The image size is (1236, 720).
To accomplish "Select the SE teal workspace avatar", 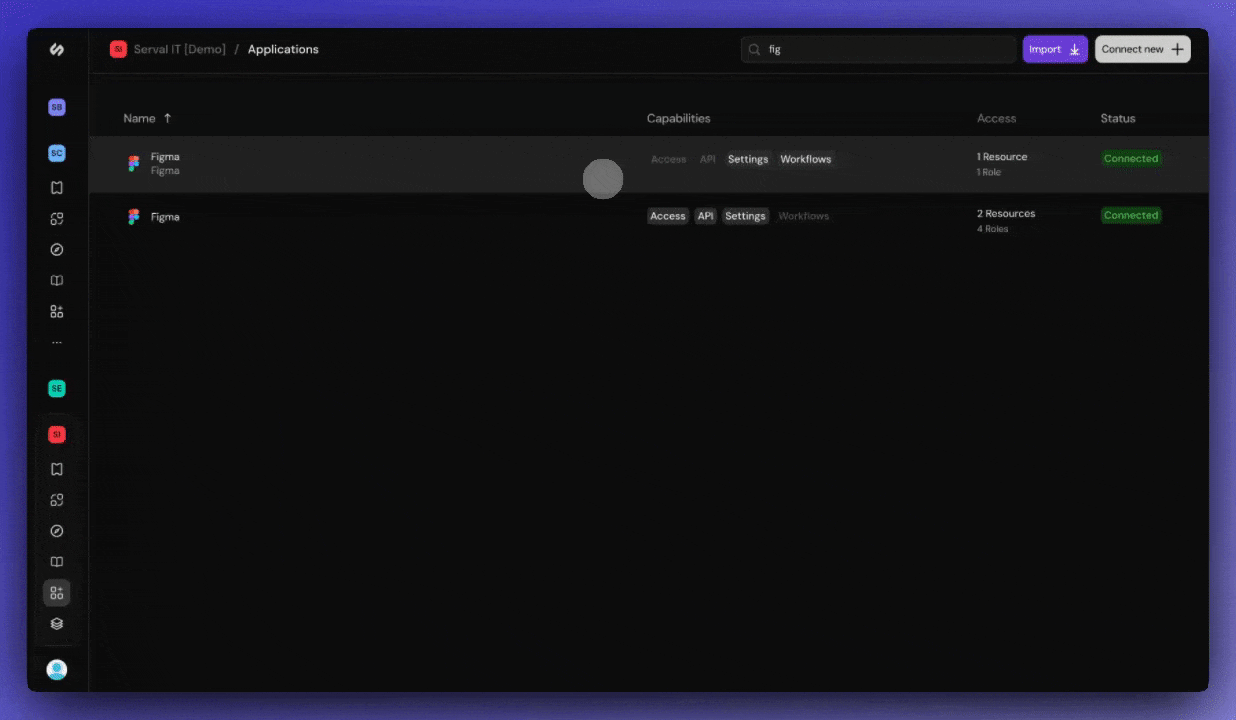I will [x=56, y=388].
